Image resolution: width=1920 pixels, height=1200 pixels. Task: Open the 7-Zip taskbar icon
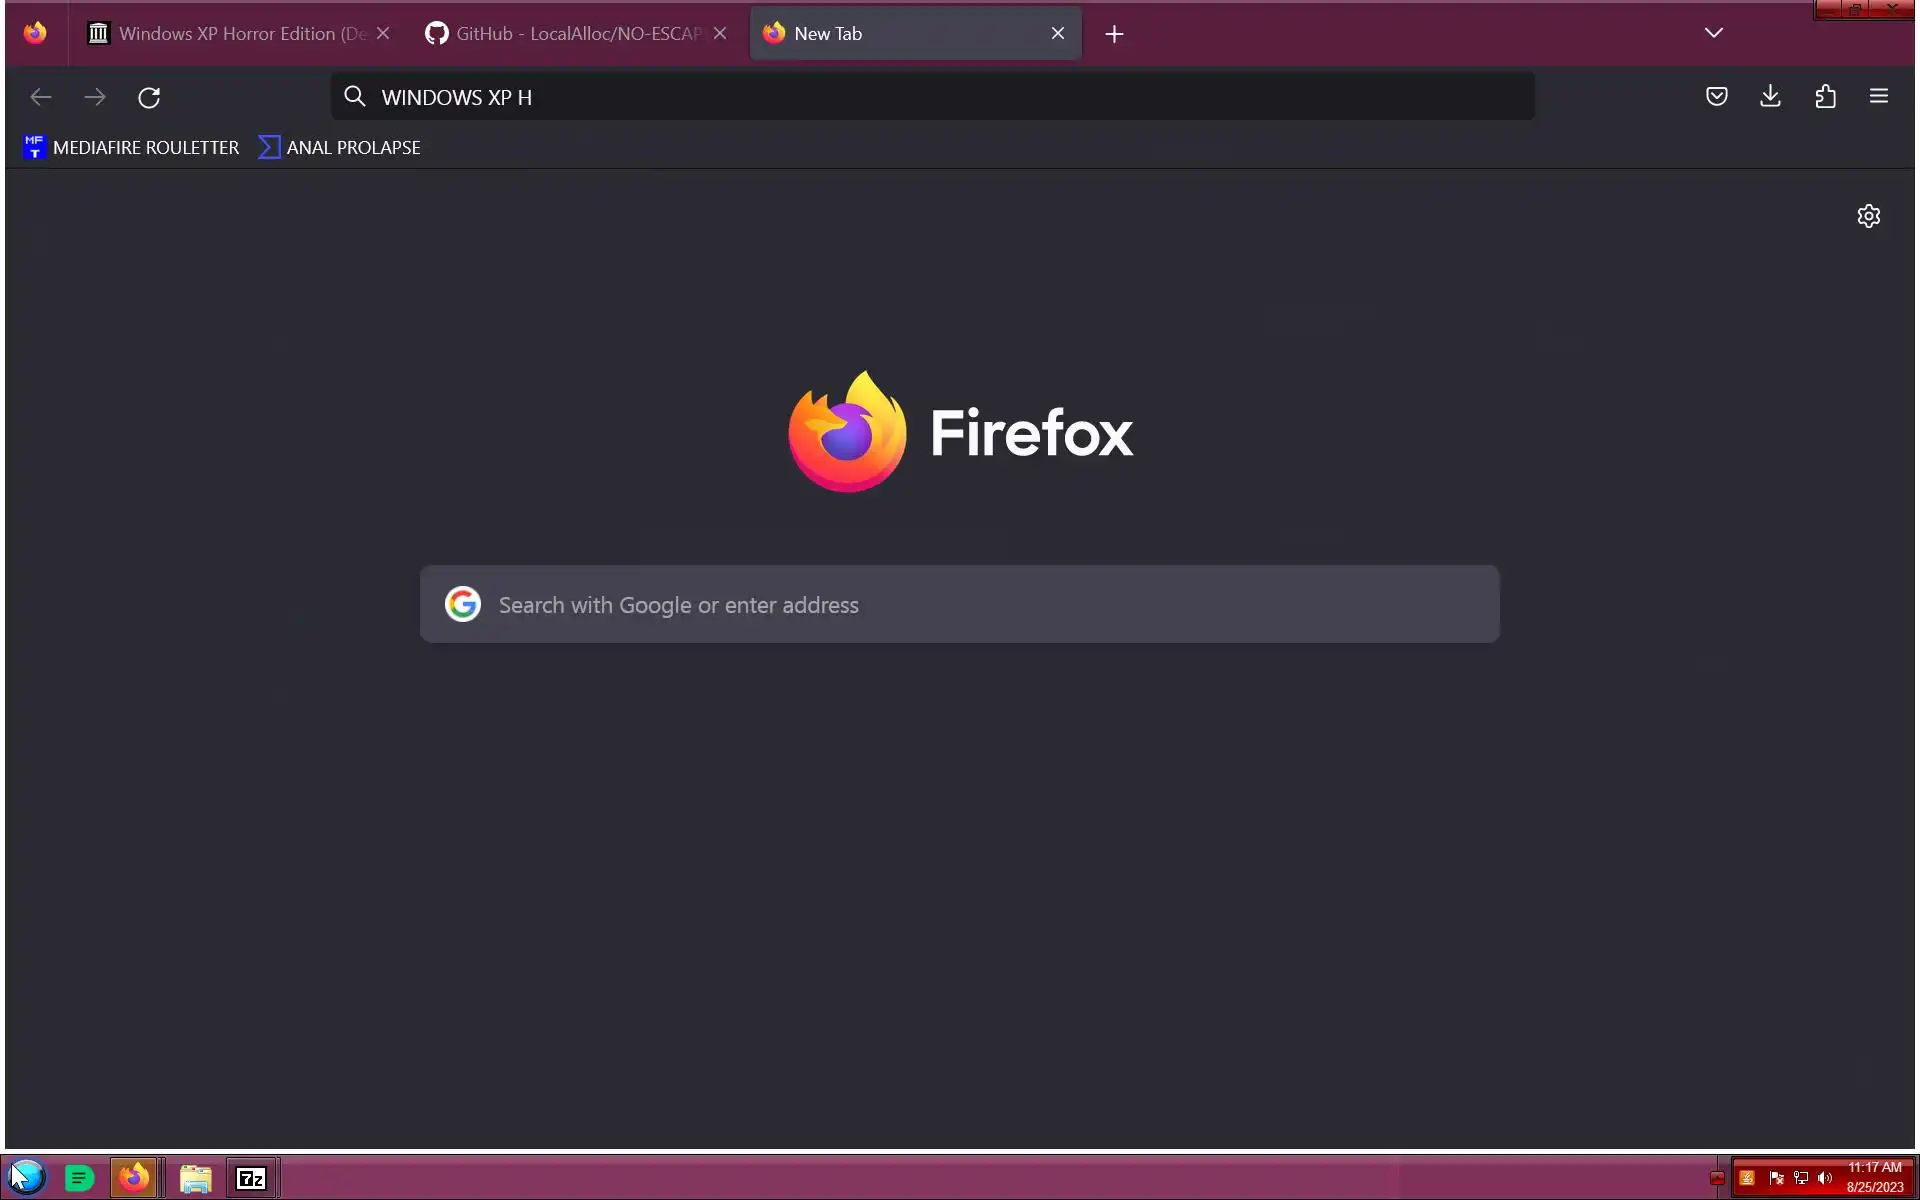(251, 1179)
